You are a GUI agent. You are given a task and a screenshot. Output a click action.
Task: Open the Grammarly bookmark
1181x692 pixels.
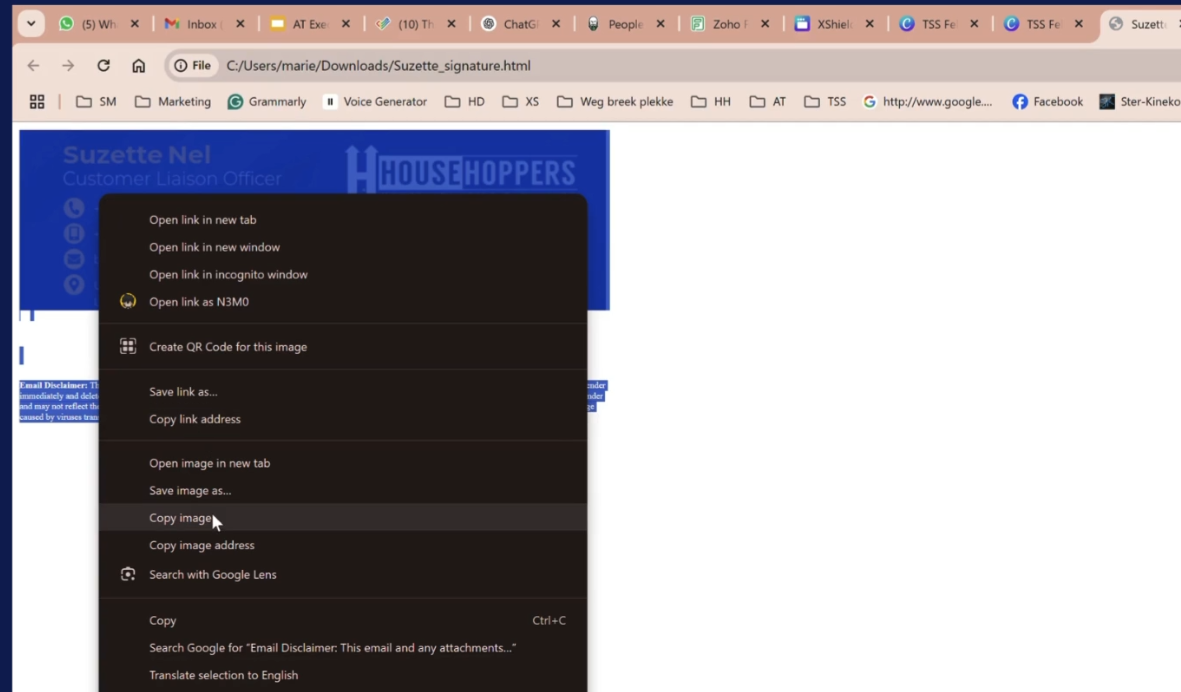click(x=267, y=102)
